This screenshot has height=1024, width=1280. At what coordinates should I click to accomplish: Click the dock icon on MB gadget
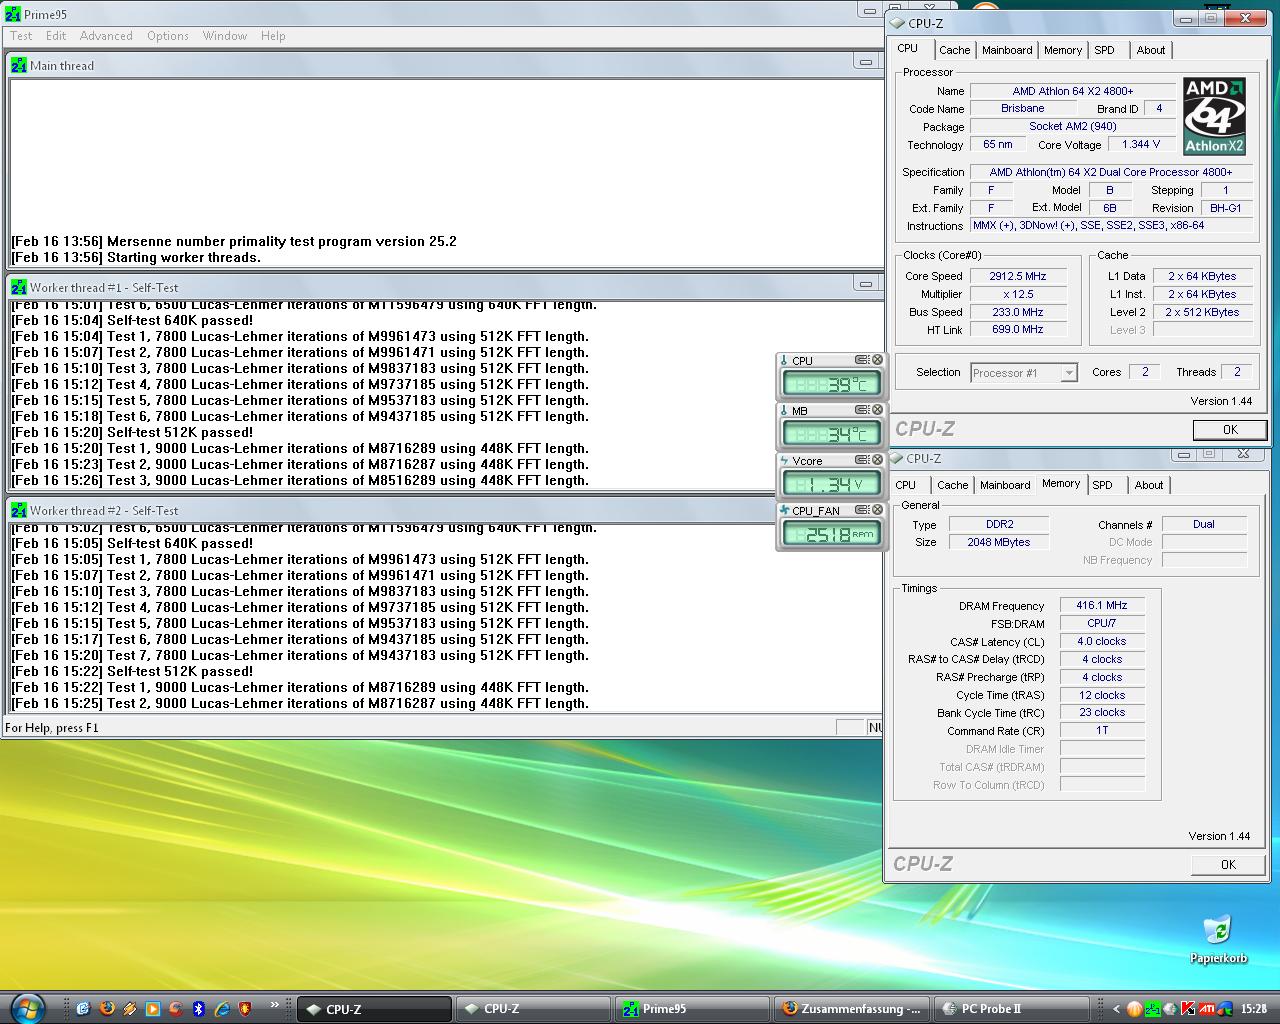862,410
